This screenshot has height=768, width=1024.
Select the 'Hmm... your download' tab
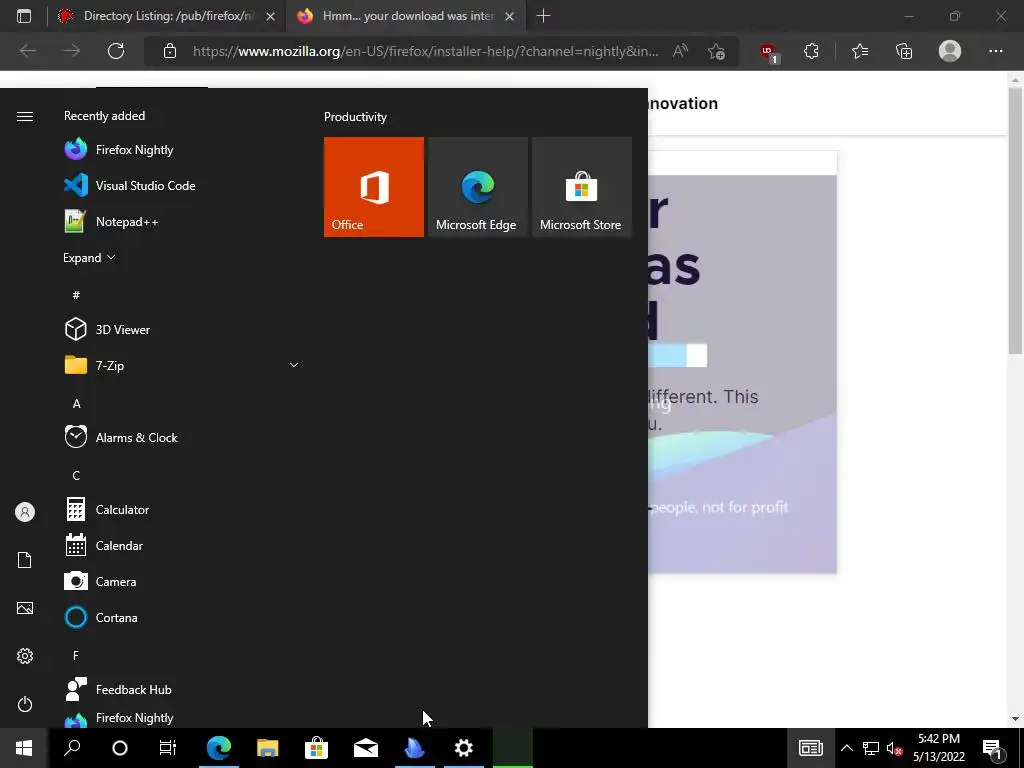tap(406, 16)
